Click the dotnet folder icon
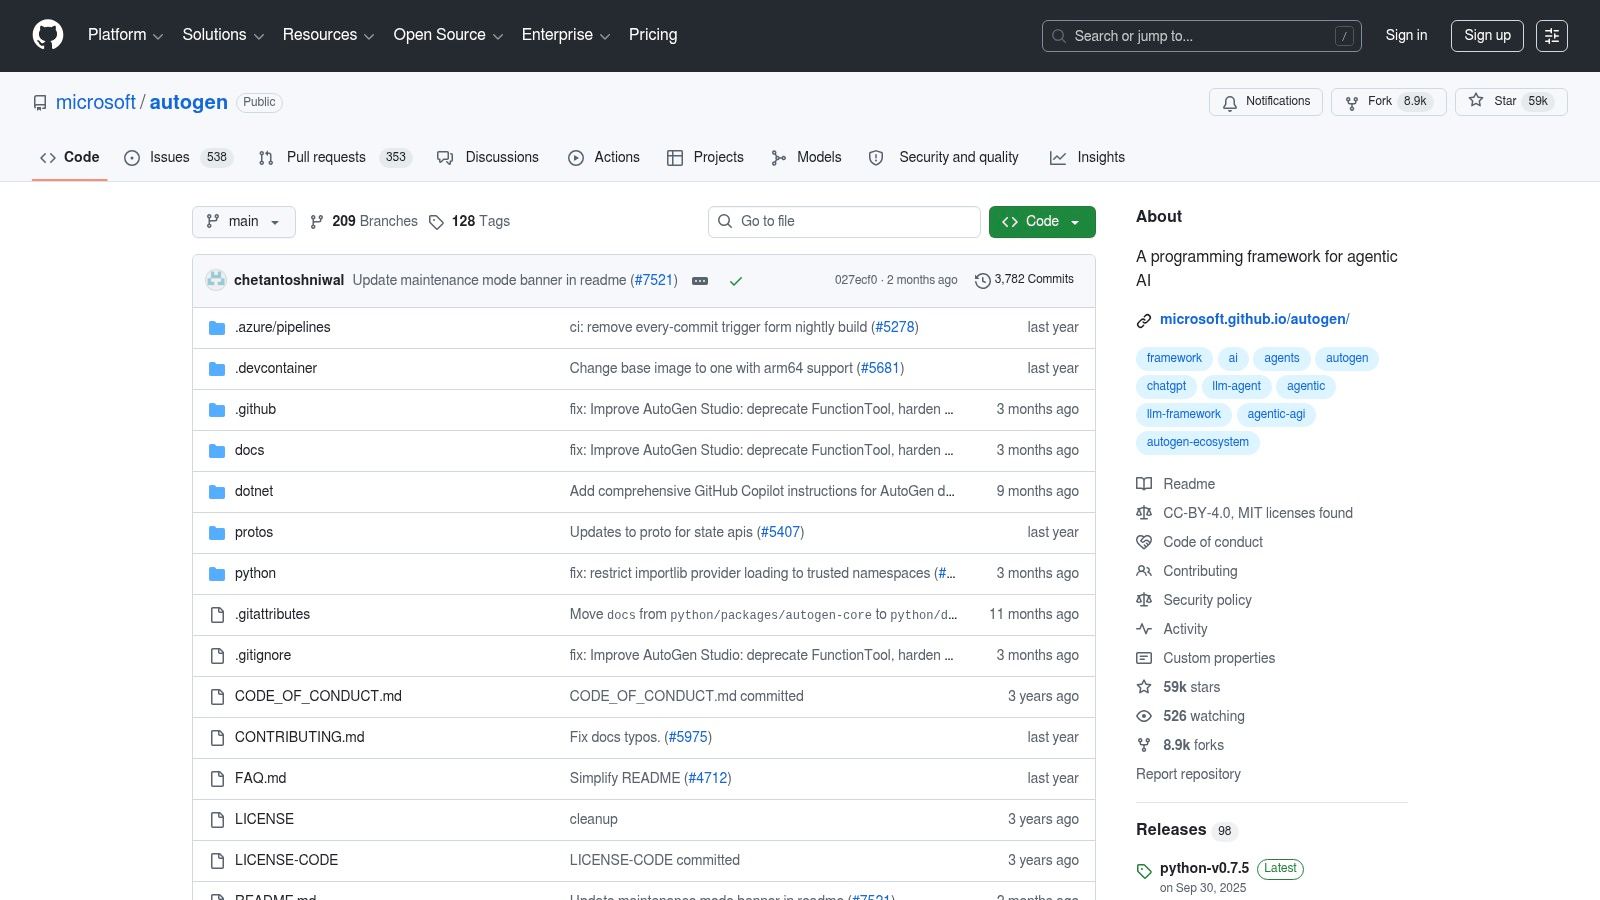 coord(217,492)
